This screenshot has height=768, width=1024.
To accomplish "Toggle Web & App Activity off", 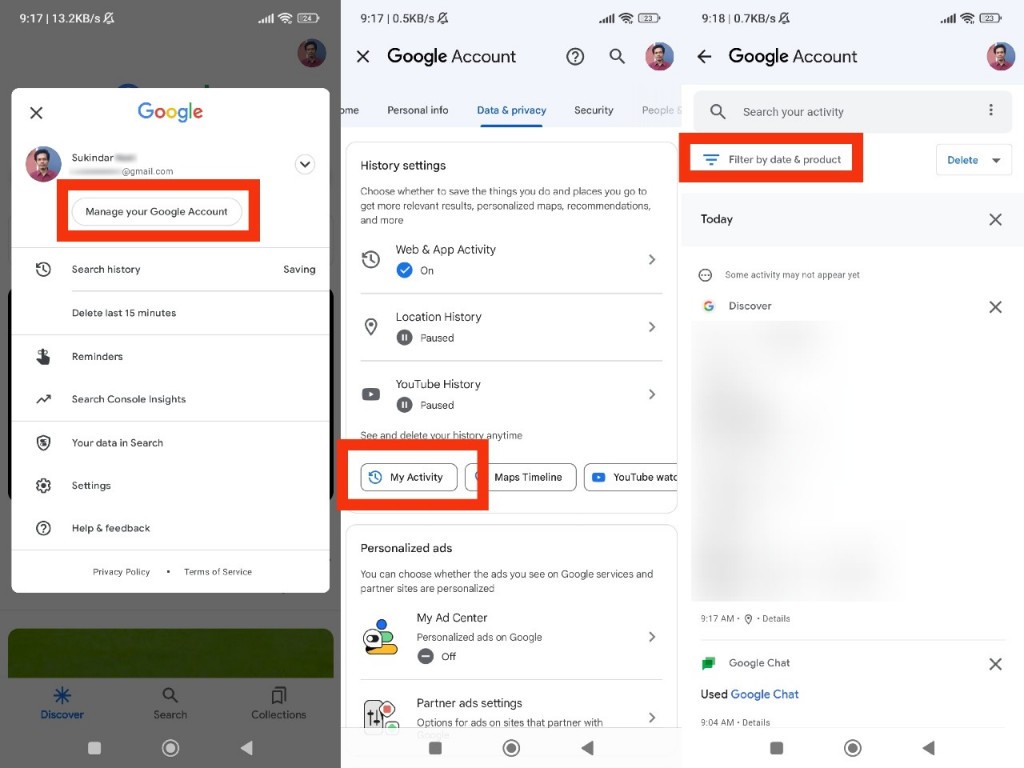I will click(404, 268).
